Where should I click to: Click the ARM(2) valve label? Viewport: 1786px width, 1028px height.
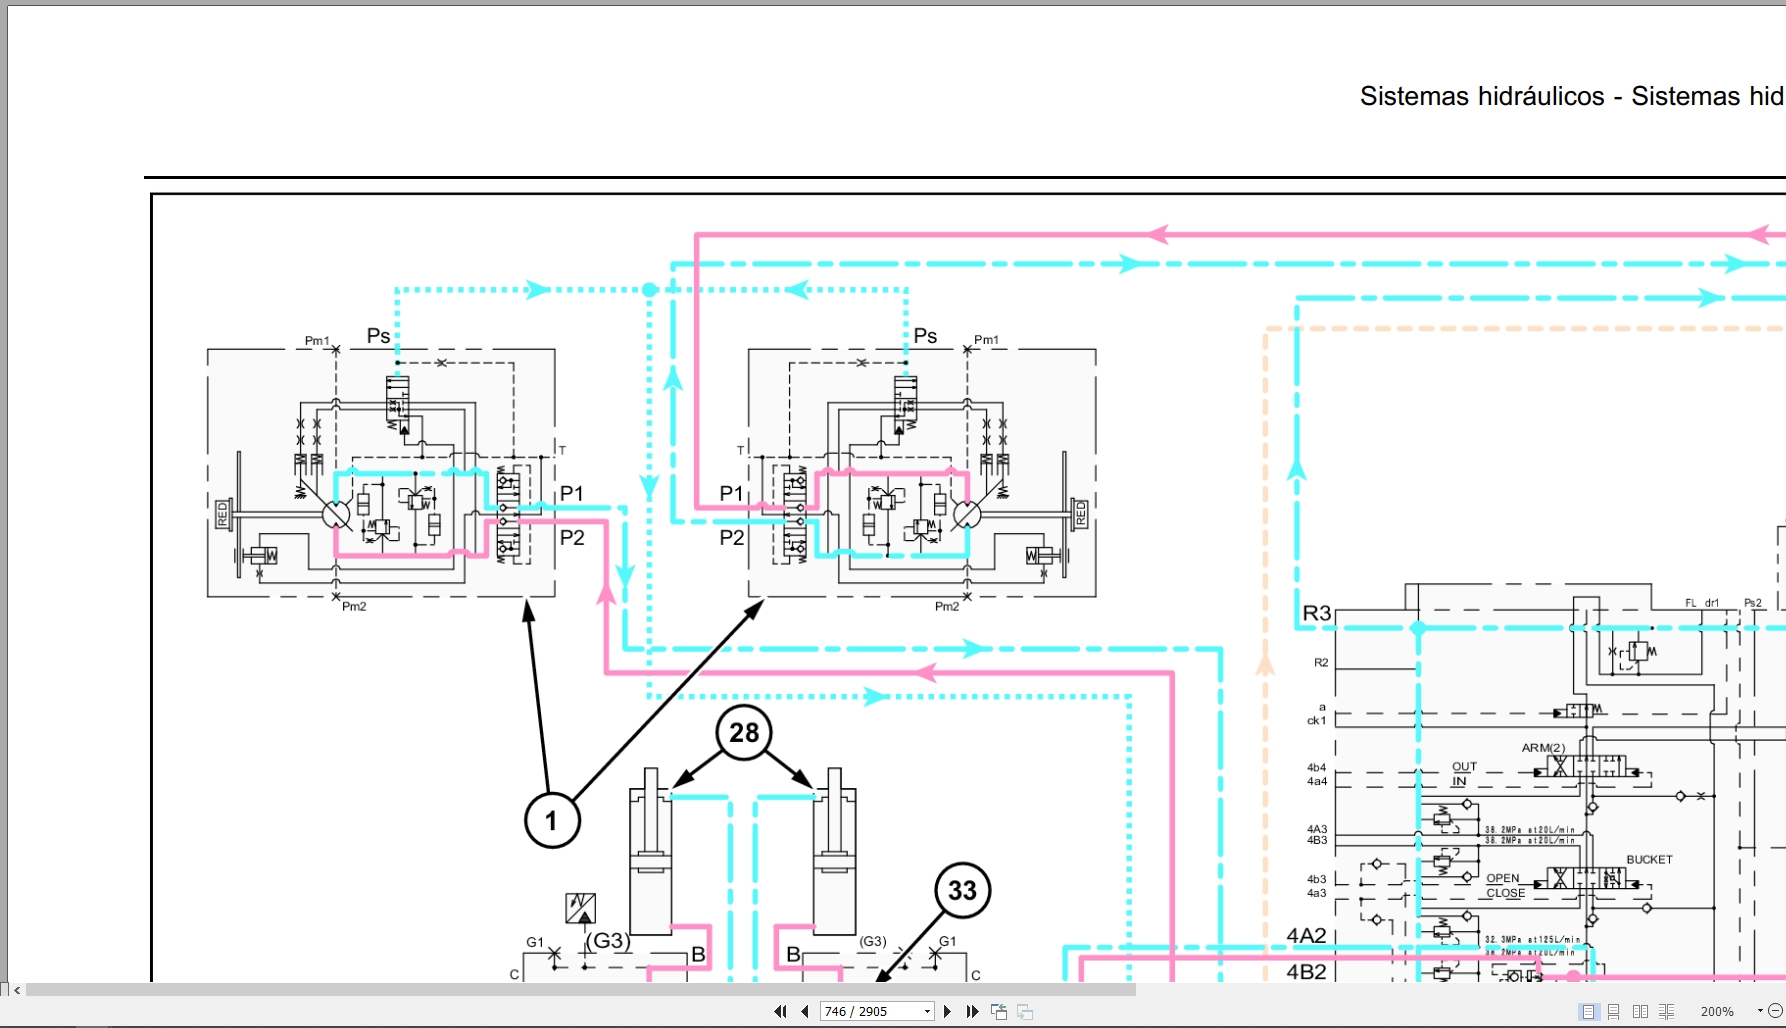pyautogui.click(x=1543, y=747)
